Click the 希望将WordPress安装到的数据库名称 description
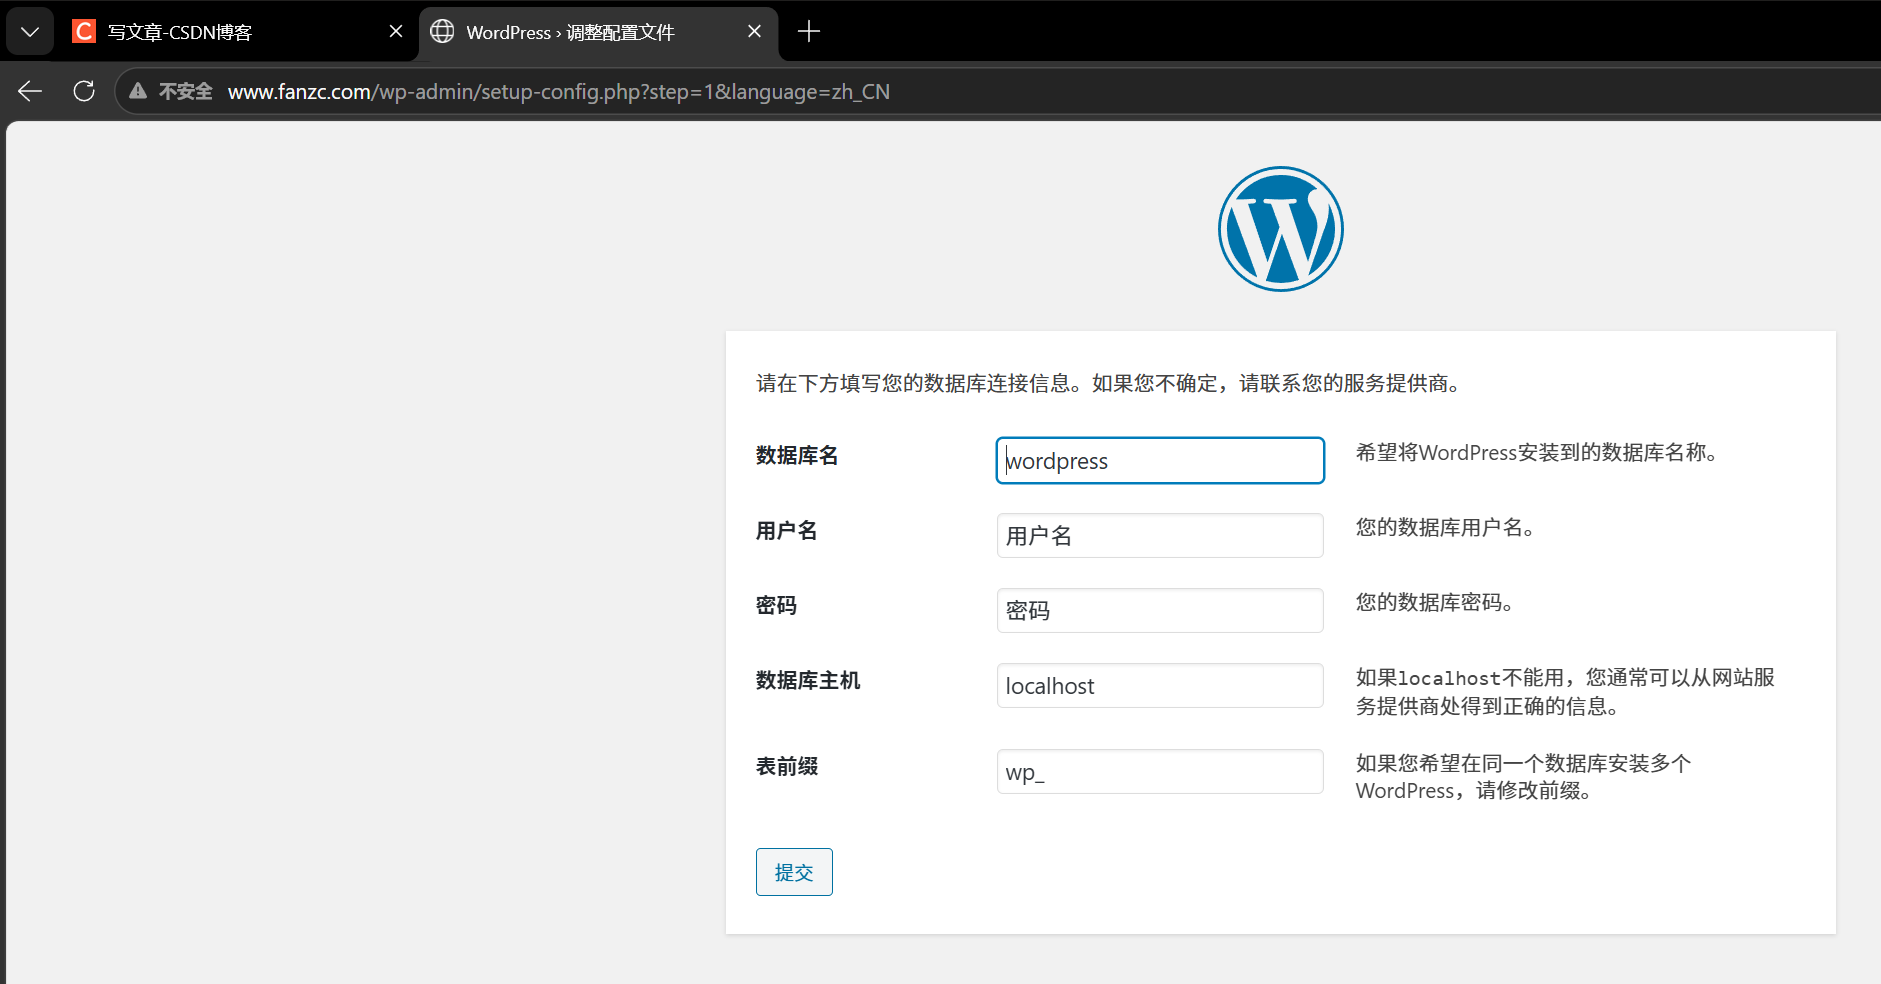Screen dimensions: 1881x984 pos(1537,453)
